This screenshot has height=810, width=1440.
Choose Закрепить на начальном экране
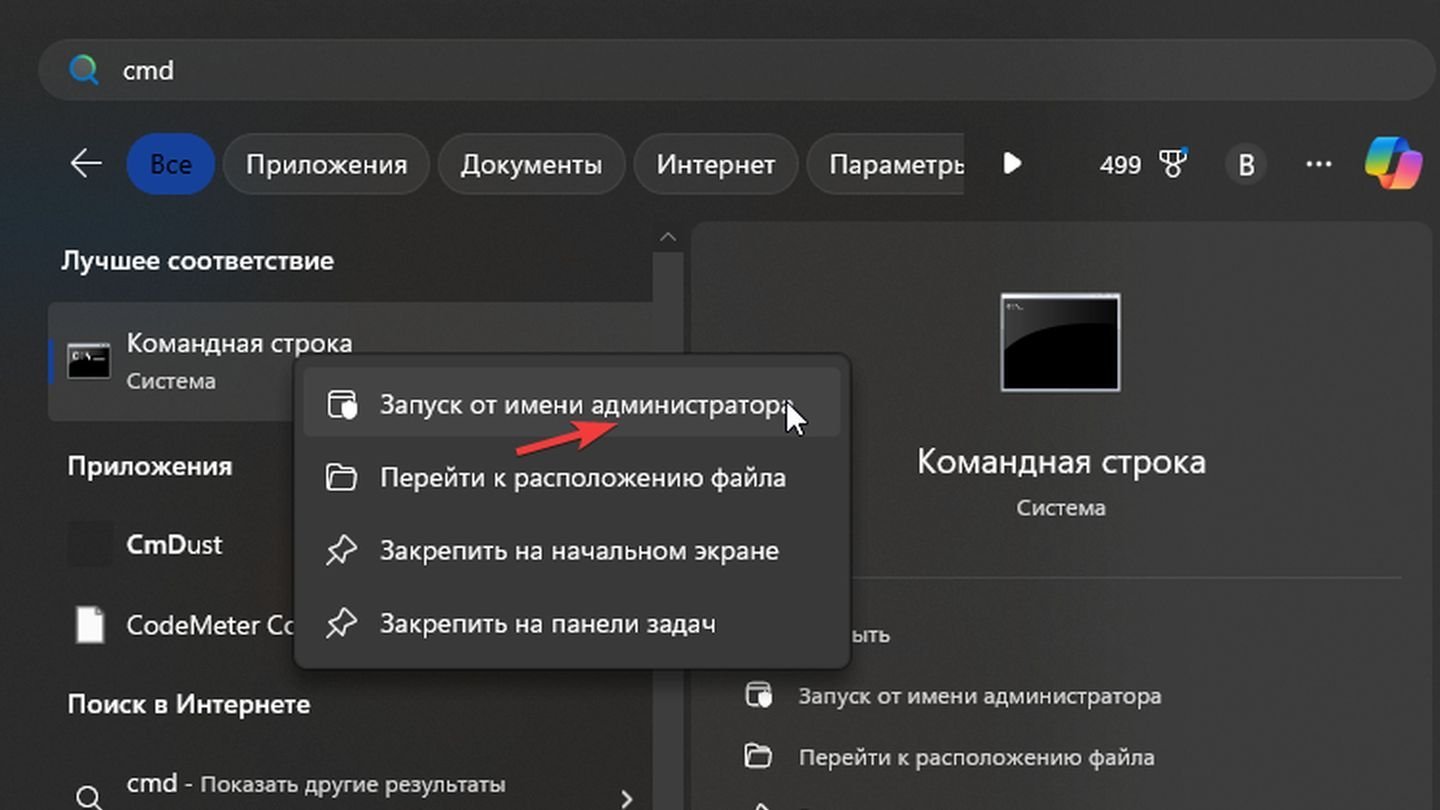pos(572,550)
